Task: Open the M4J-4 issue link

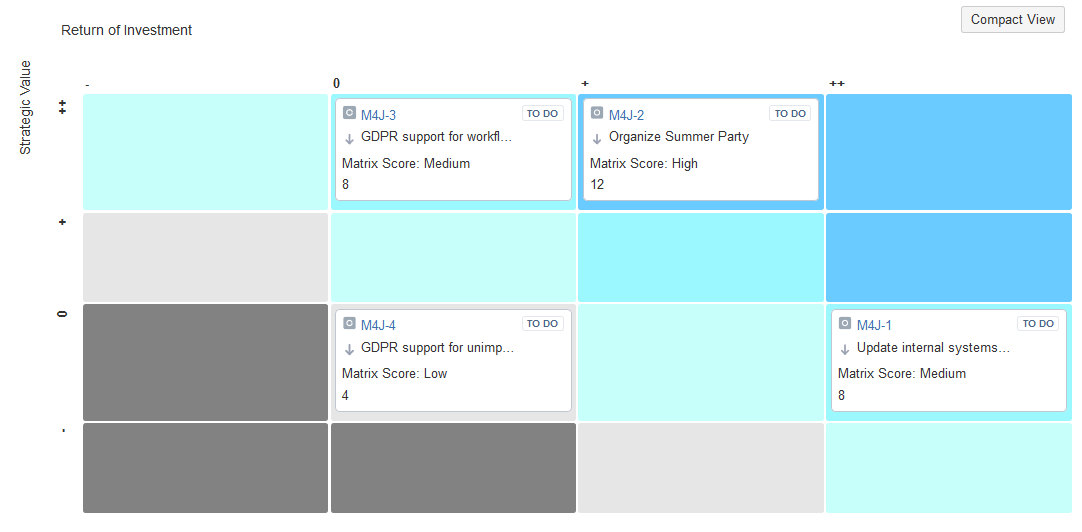Action: (378, 325)
